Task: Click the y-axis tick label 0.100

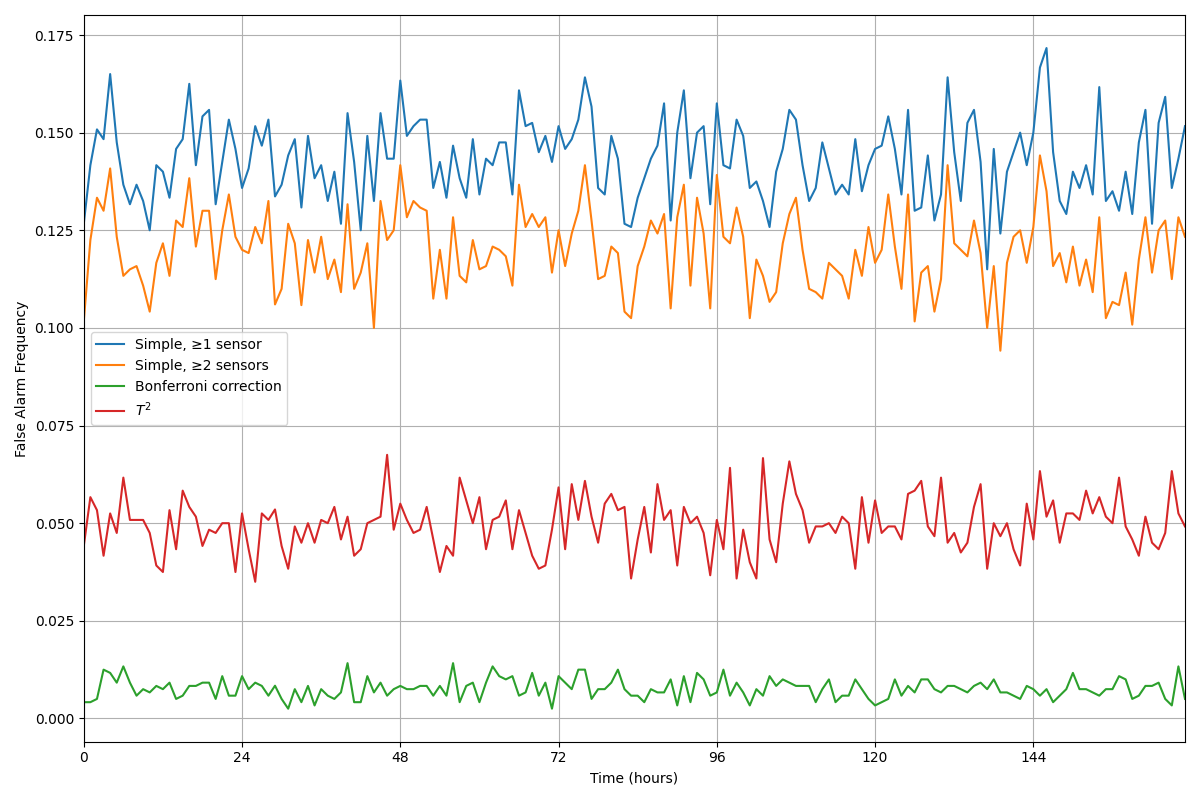Action: (x=55, y=328)
